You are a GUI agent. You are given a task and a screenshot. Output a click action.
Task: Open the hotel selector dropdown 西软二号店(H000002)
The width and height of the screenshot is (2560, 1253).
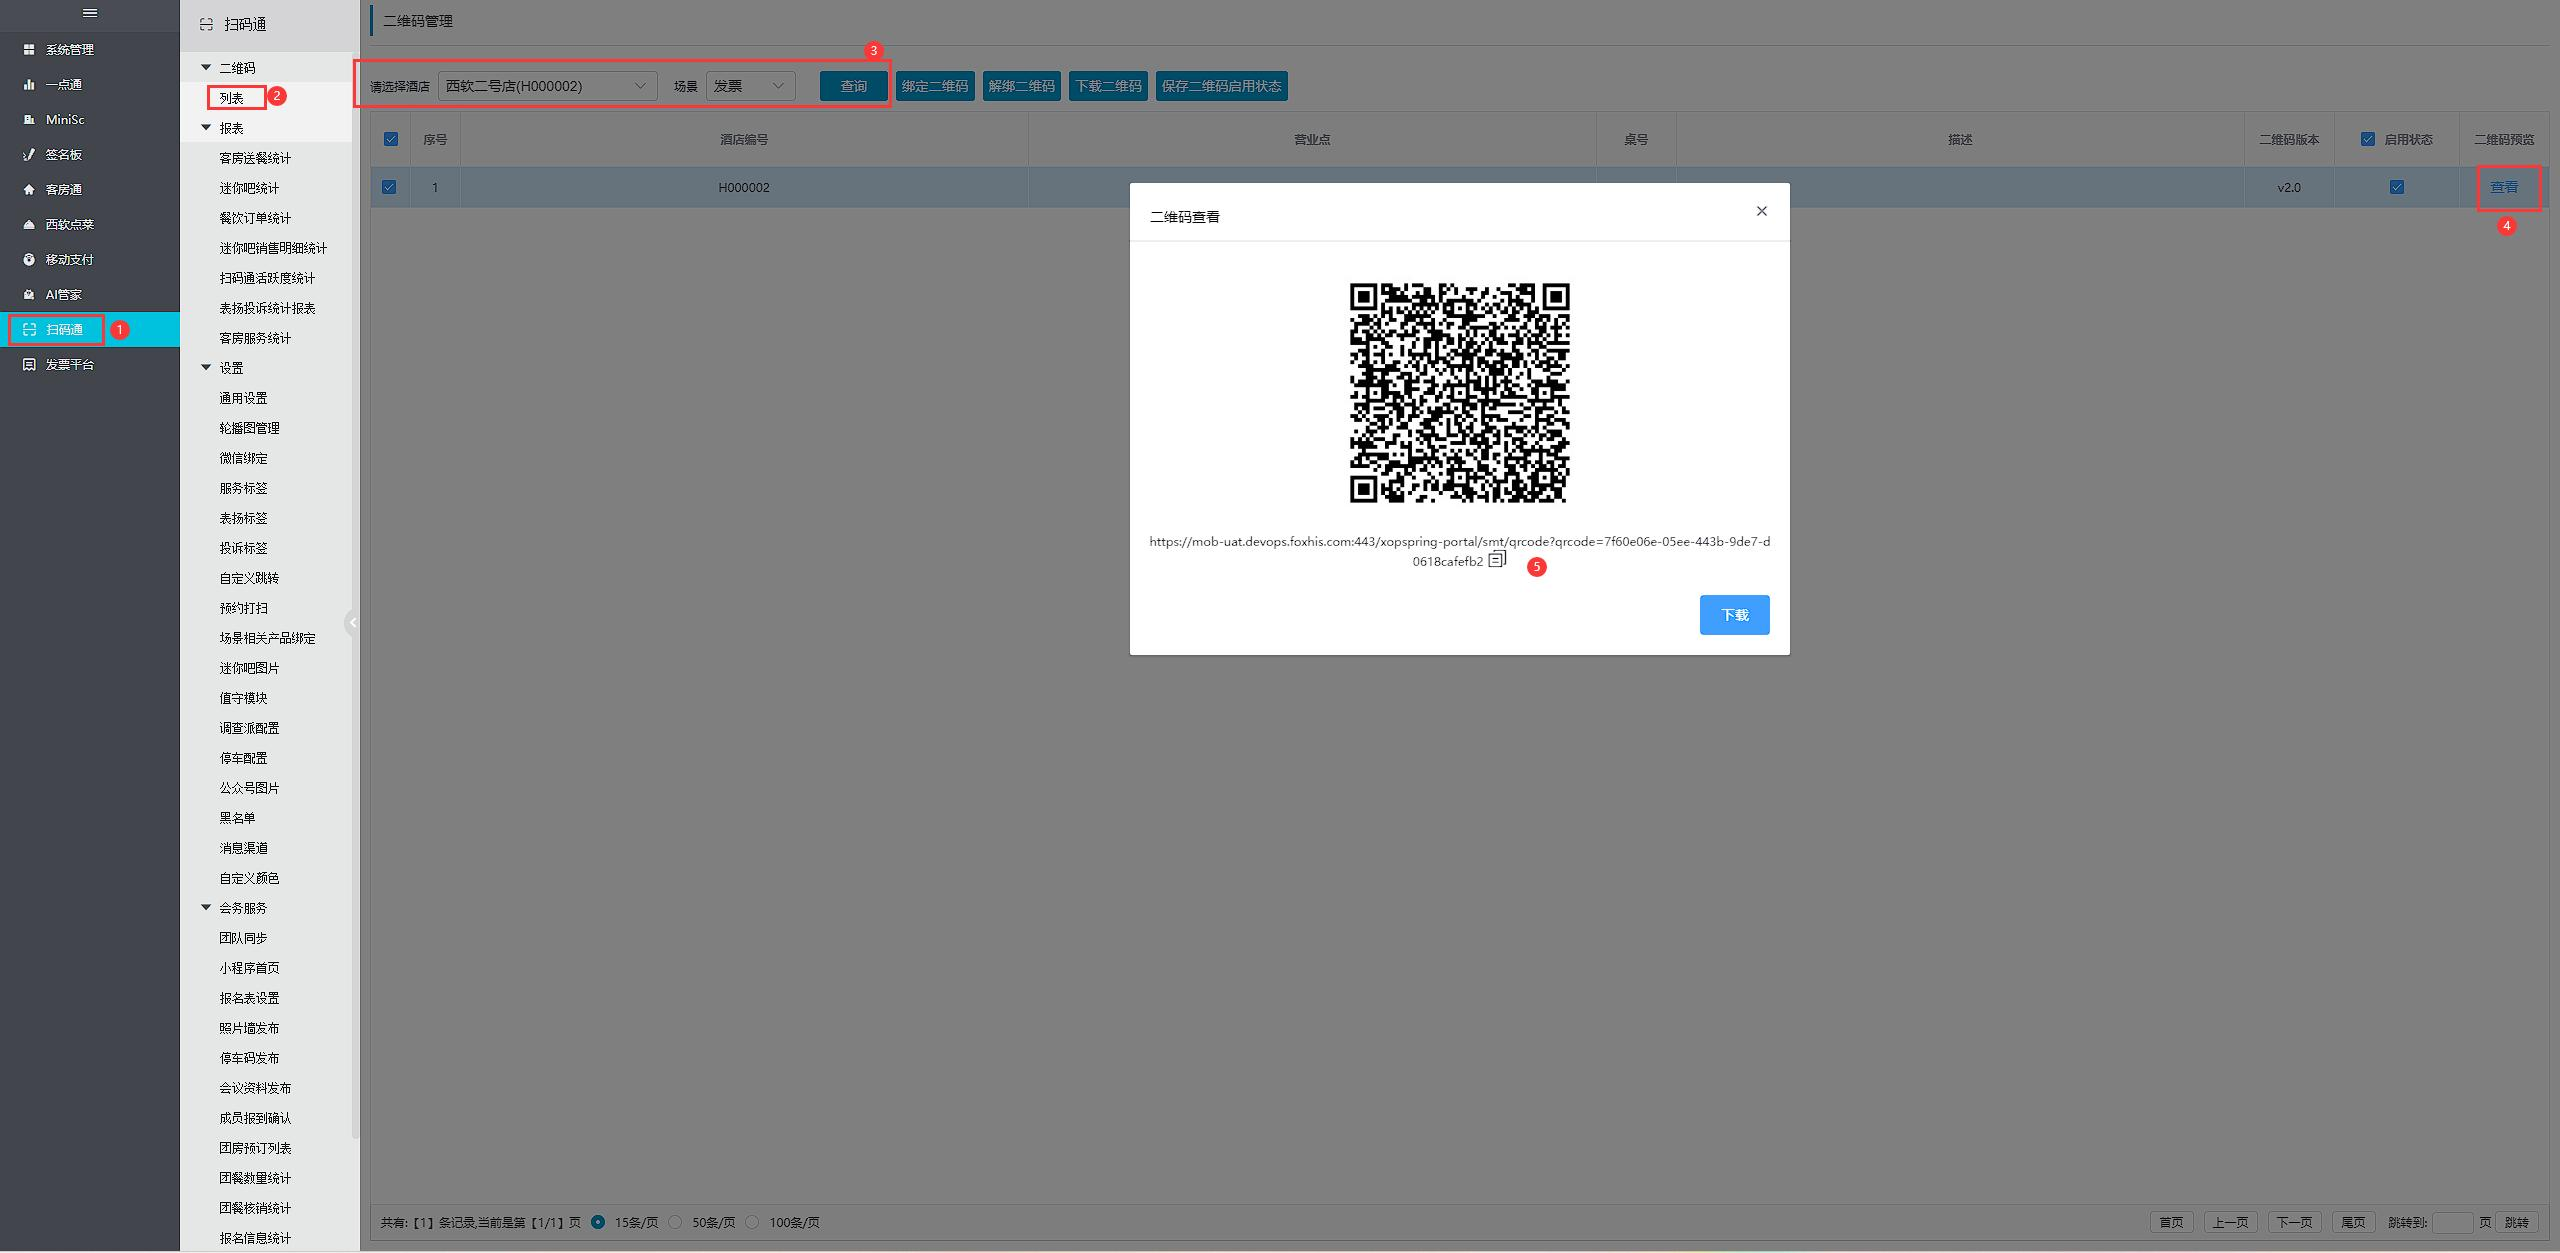(548, 86)
